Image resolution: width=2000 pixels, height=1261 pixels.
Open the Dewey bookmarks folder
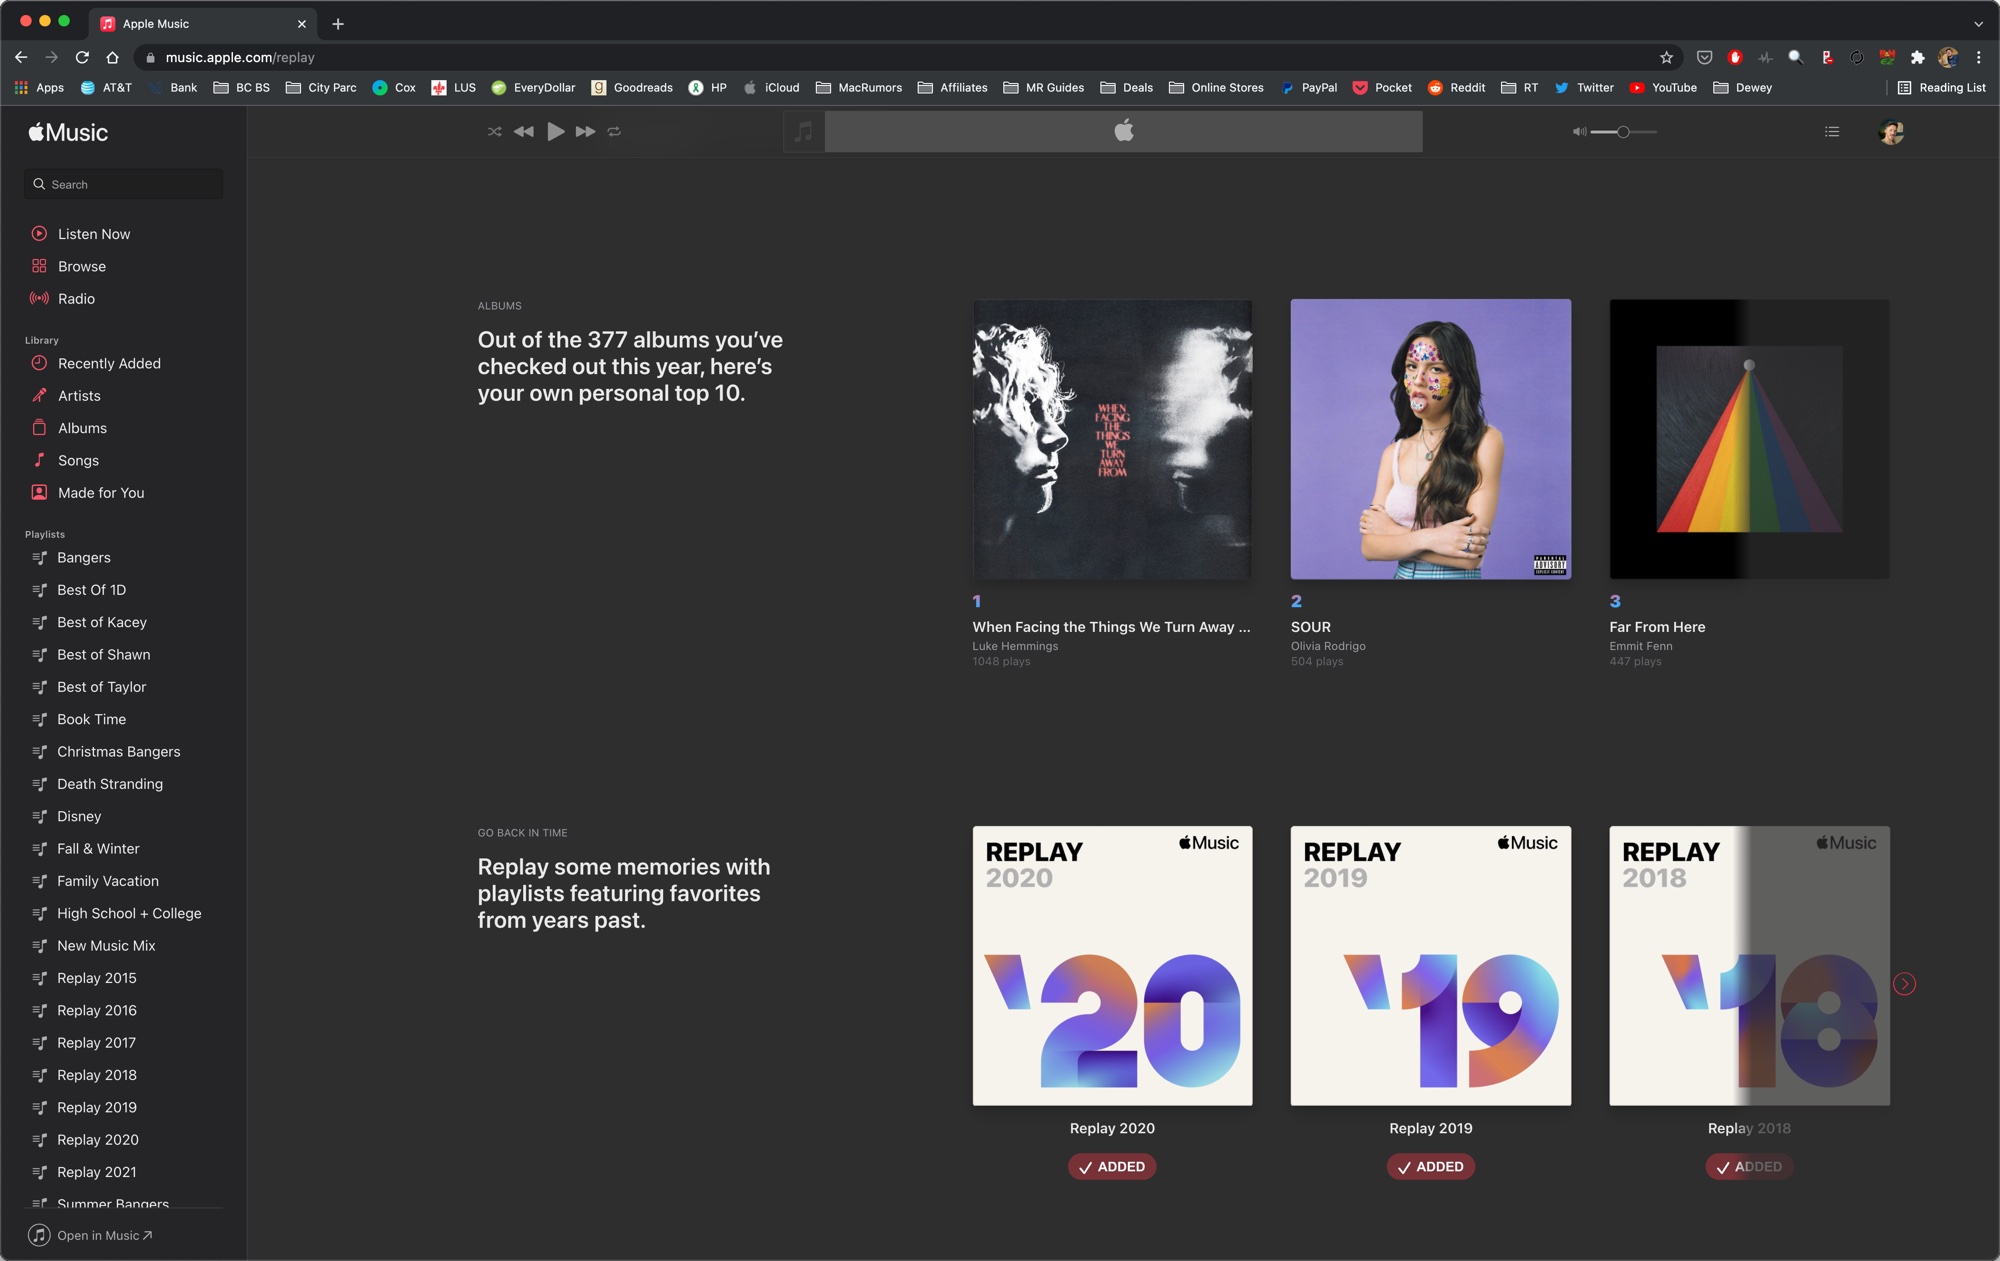(x=1743, y=87)
